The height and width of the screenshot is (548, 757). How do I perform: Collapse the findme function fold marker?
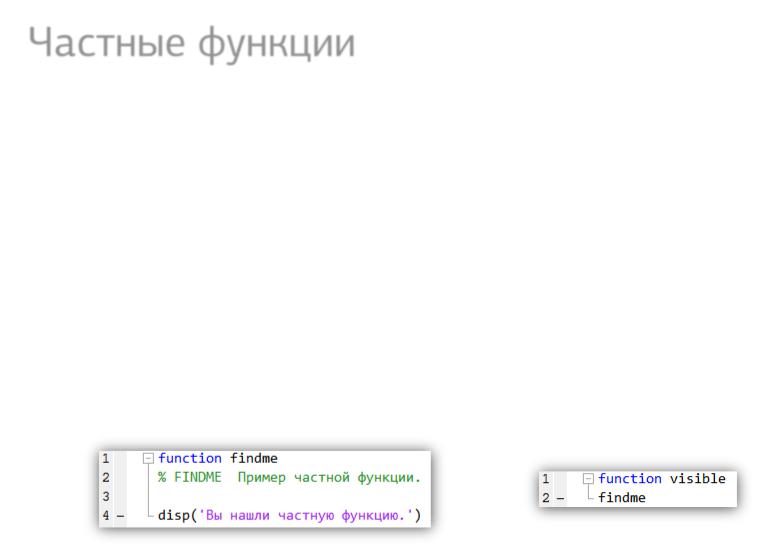(148, 459)
